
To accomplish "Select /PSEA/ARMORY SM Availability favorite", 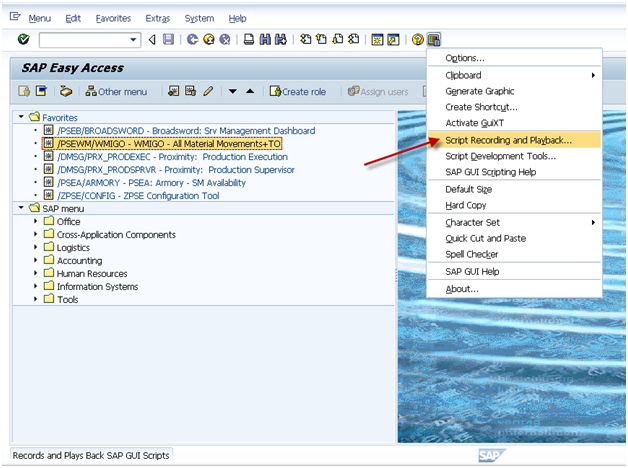I will pyautogui.click(x=151, y=183).
